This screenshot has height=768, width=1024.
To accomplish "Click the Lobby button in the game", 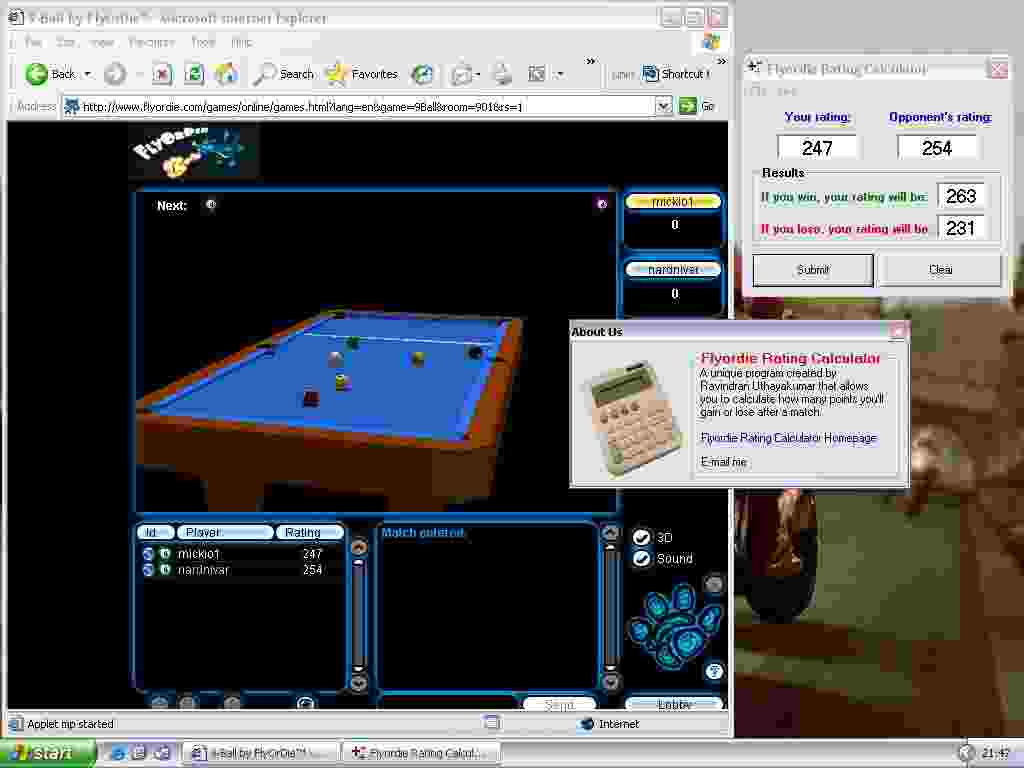I will [674, 704].
